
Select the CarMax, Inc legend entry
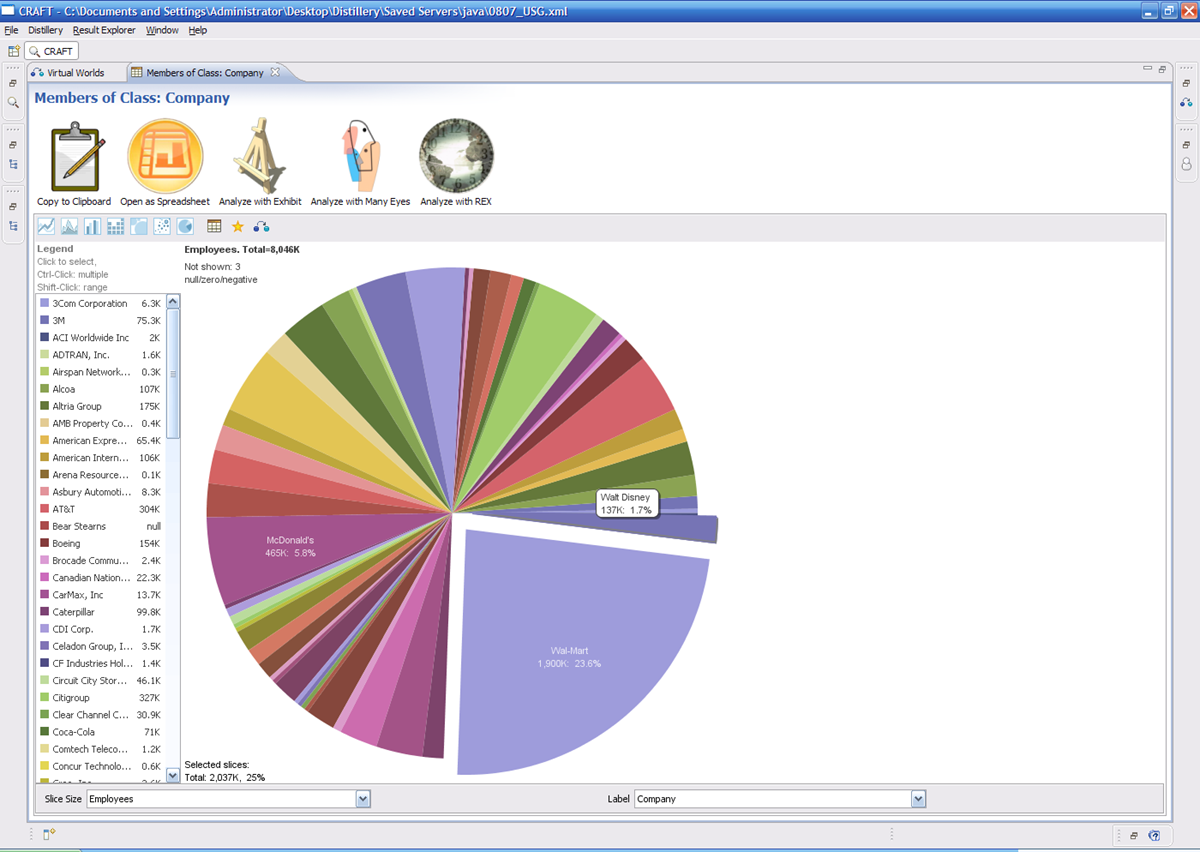[100, 595]
